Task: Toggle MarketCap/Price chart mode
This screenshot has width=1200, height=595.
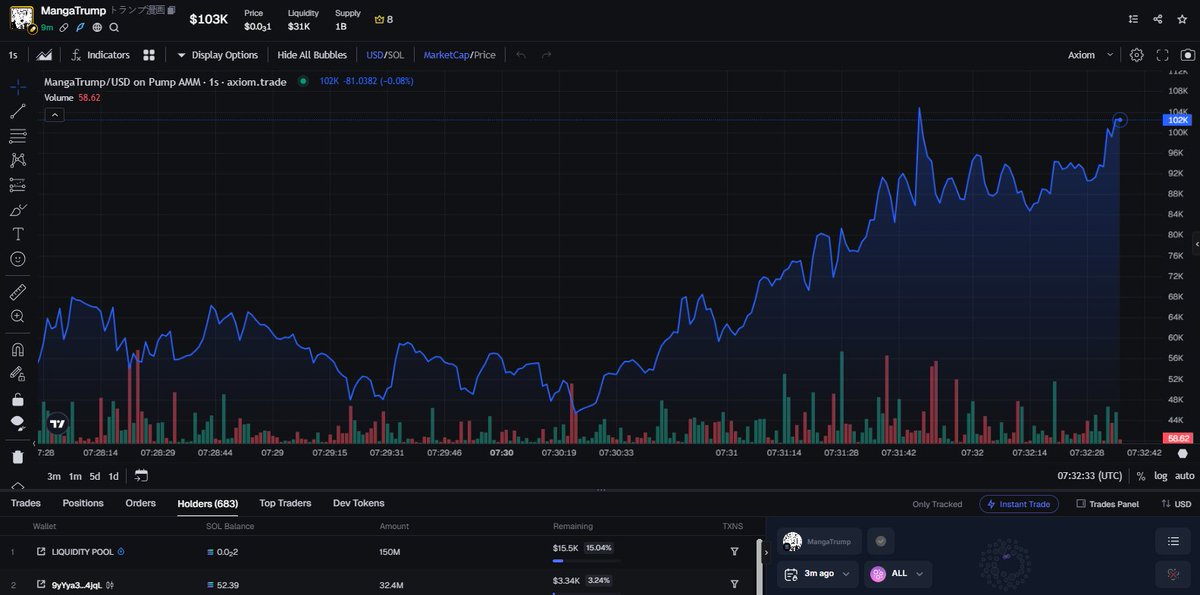Action: coord(459,55)
